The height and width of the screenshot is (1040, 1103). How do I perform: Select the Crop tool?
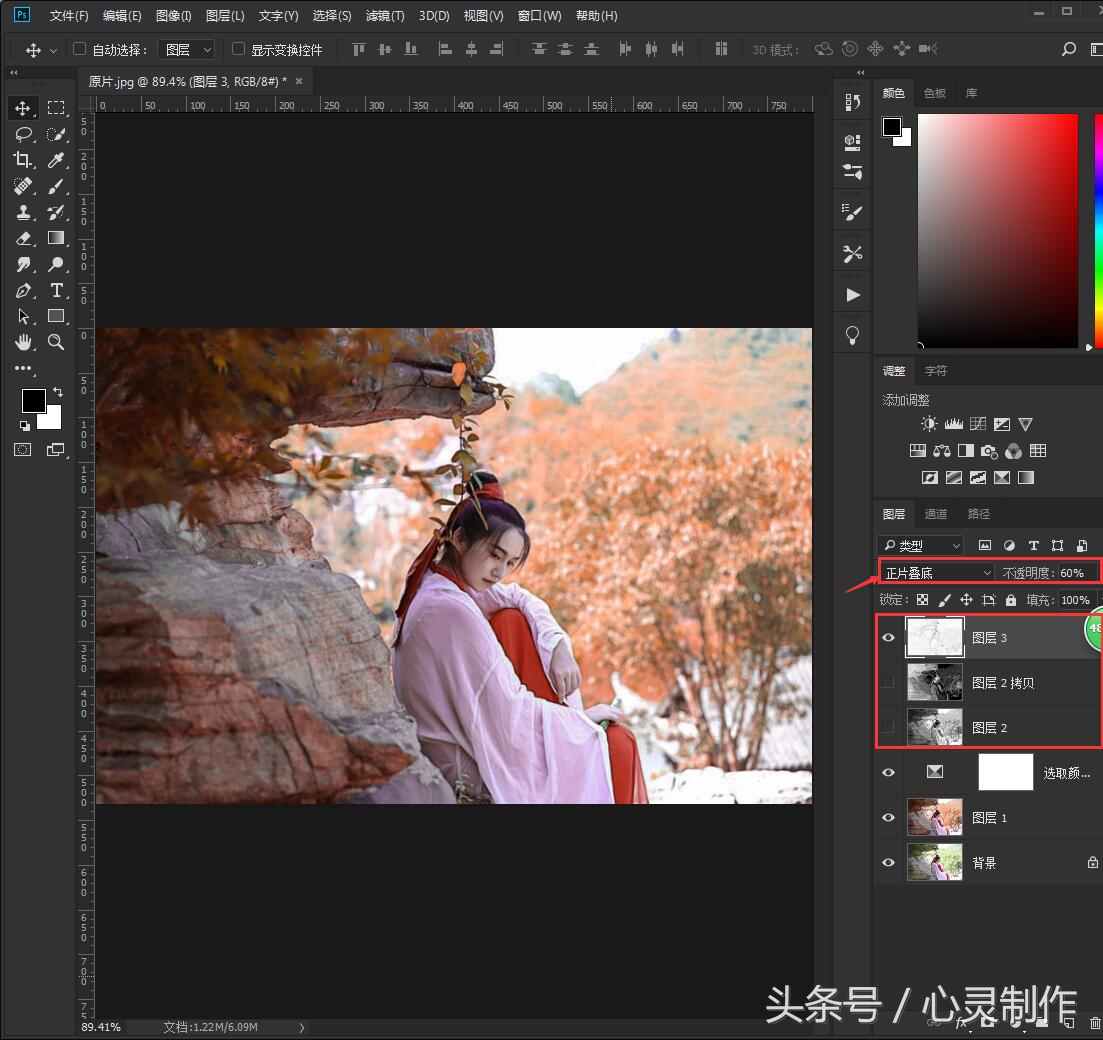coord(24,160)
